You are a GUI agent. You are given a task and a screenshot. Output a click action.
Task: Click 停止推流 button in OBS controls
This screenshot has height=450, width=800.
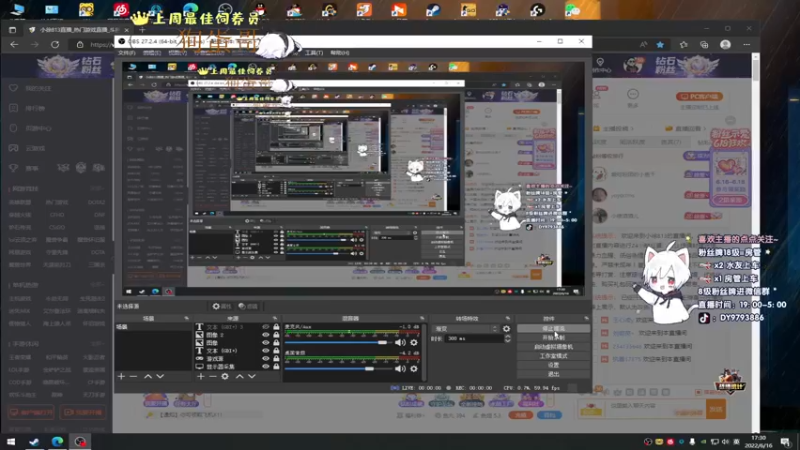pos(554,329)
